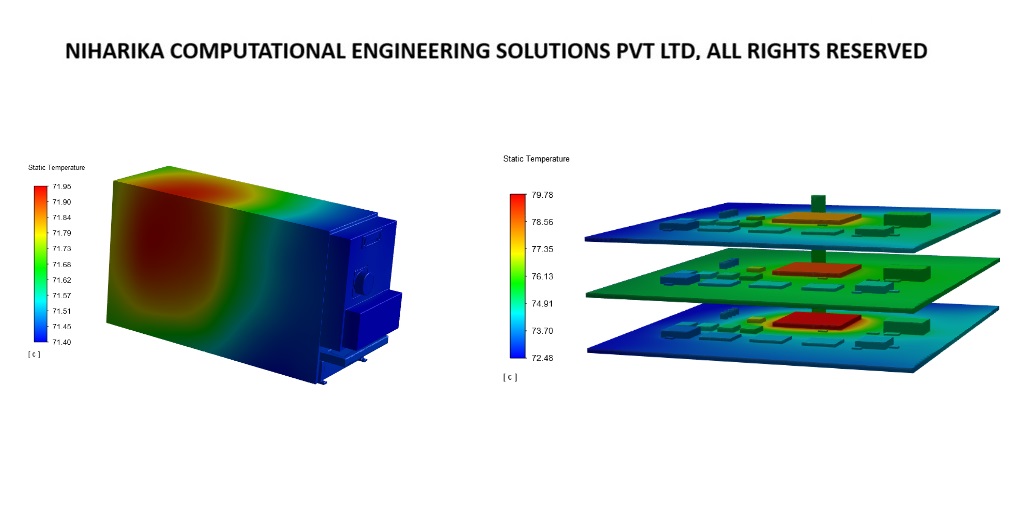Select the 71.84 legend value
The image size is (1030, 531).
click(62, 218)
